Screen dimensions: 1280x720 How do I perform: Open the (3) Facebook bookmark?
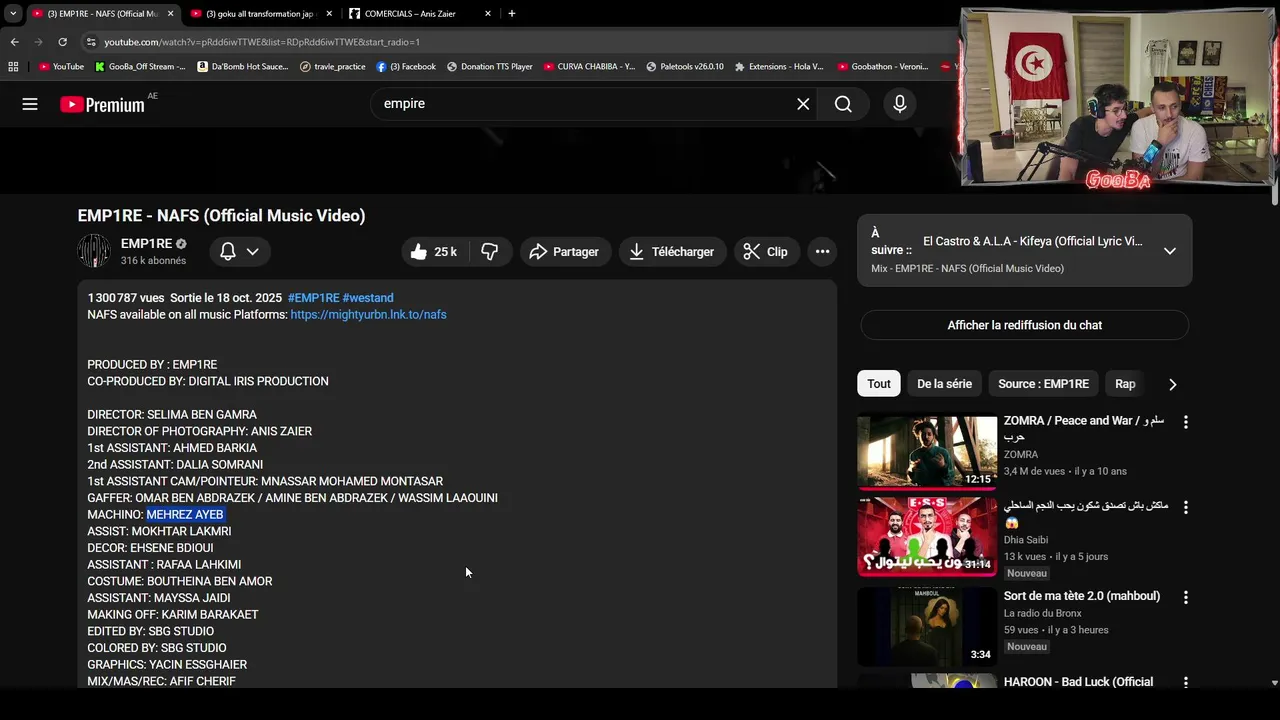[x=407, y=67]
